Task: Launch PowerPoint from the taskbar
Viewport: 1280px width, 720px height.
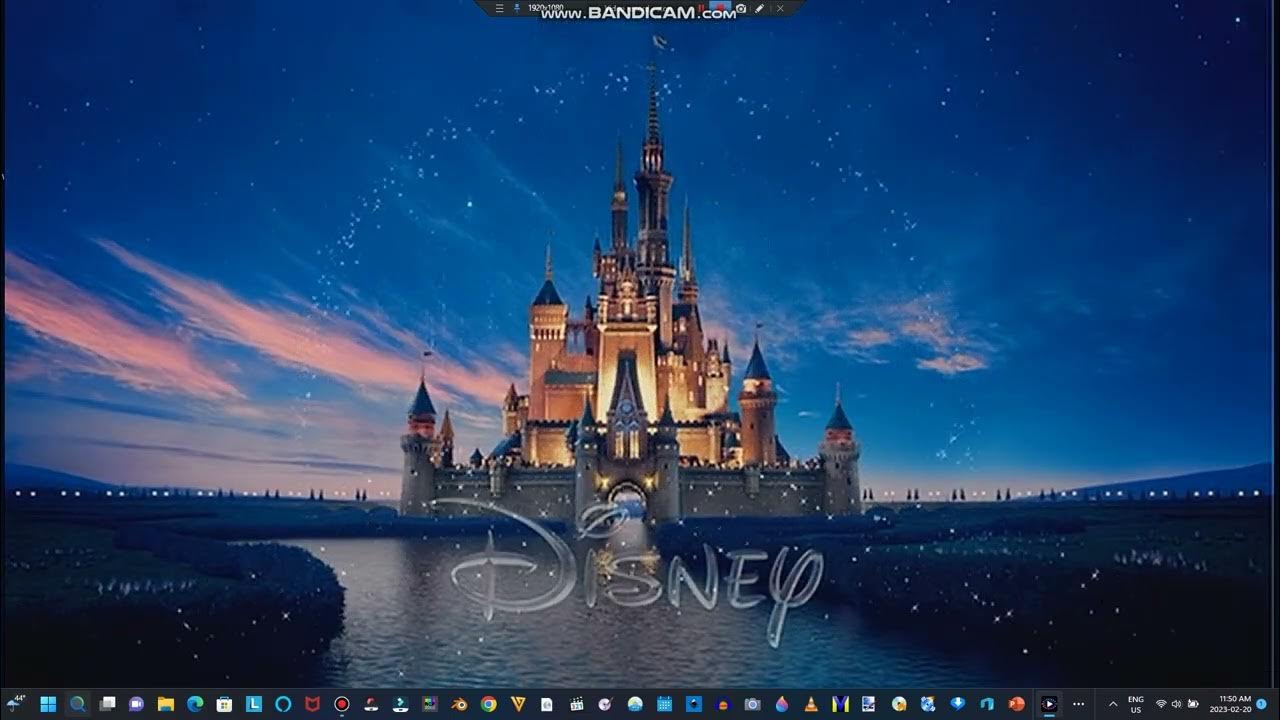Action: (1016, 704)
